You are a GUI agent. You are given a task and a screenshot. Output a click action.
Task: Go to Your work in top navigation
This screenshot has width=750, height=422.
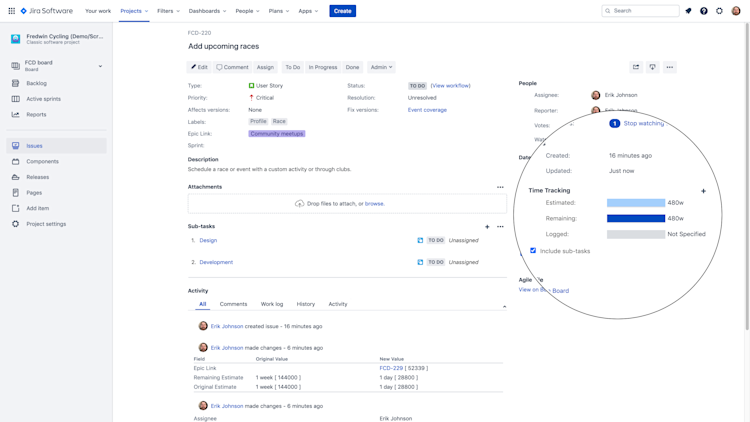point(98,11)
